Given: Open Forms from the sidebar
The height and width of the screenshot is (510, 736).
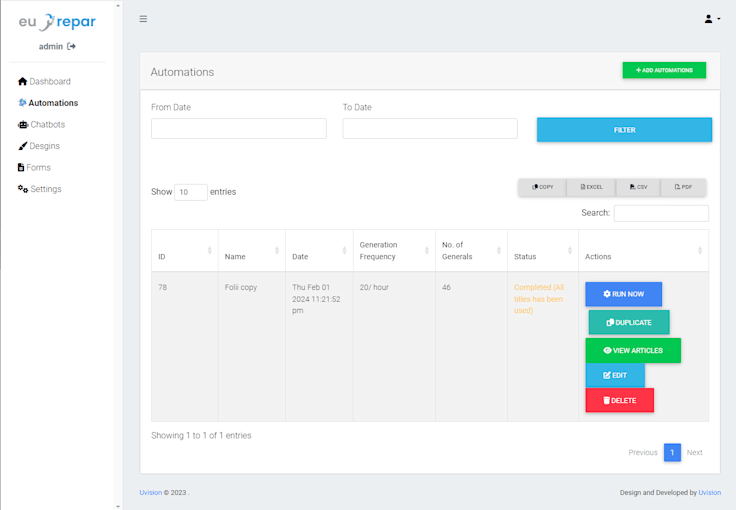Looking at the screenshot, I should tap(34, 167).
